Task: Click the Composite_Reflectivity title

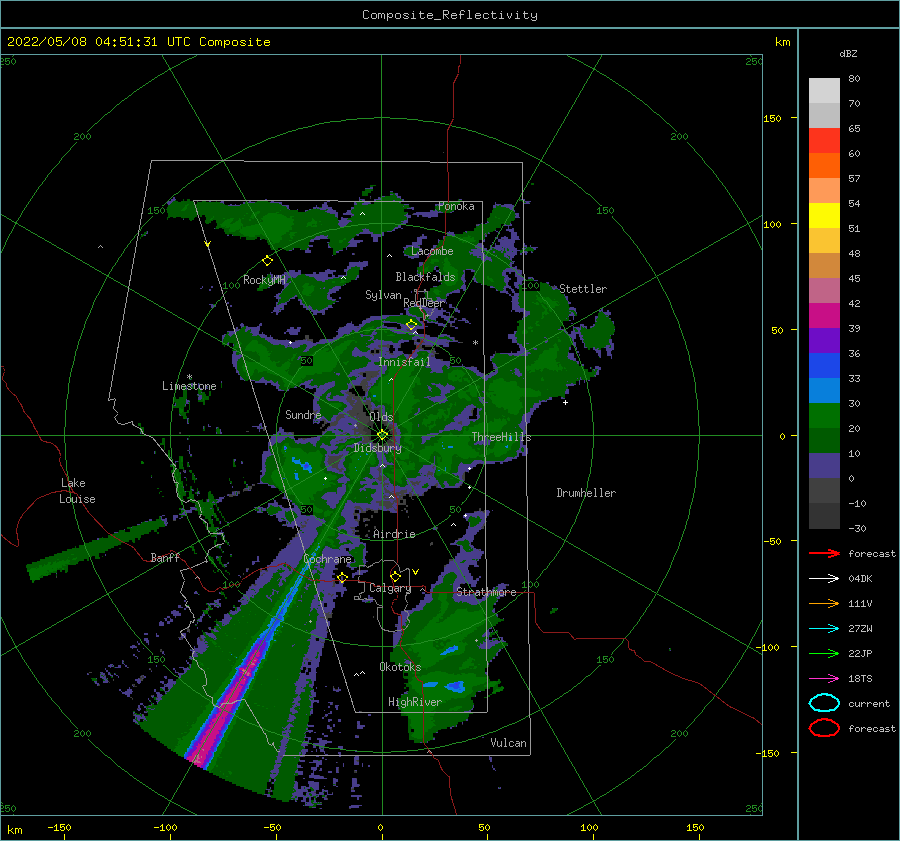Action: click(450, 15)
